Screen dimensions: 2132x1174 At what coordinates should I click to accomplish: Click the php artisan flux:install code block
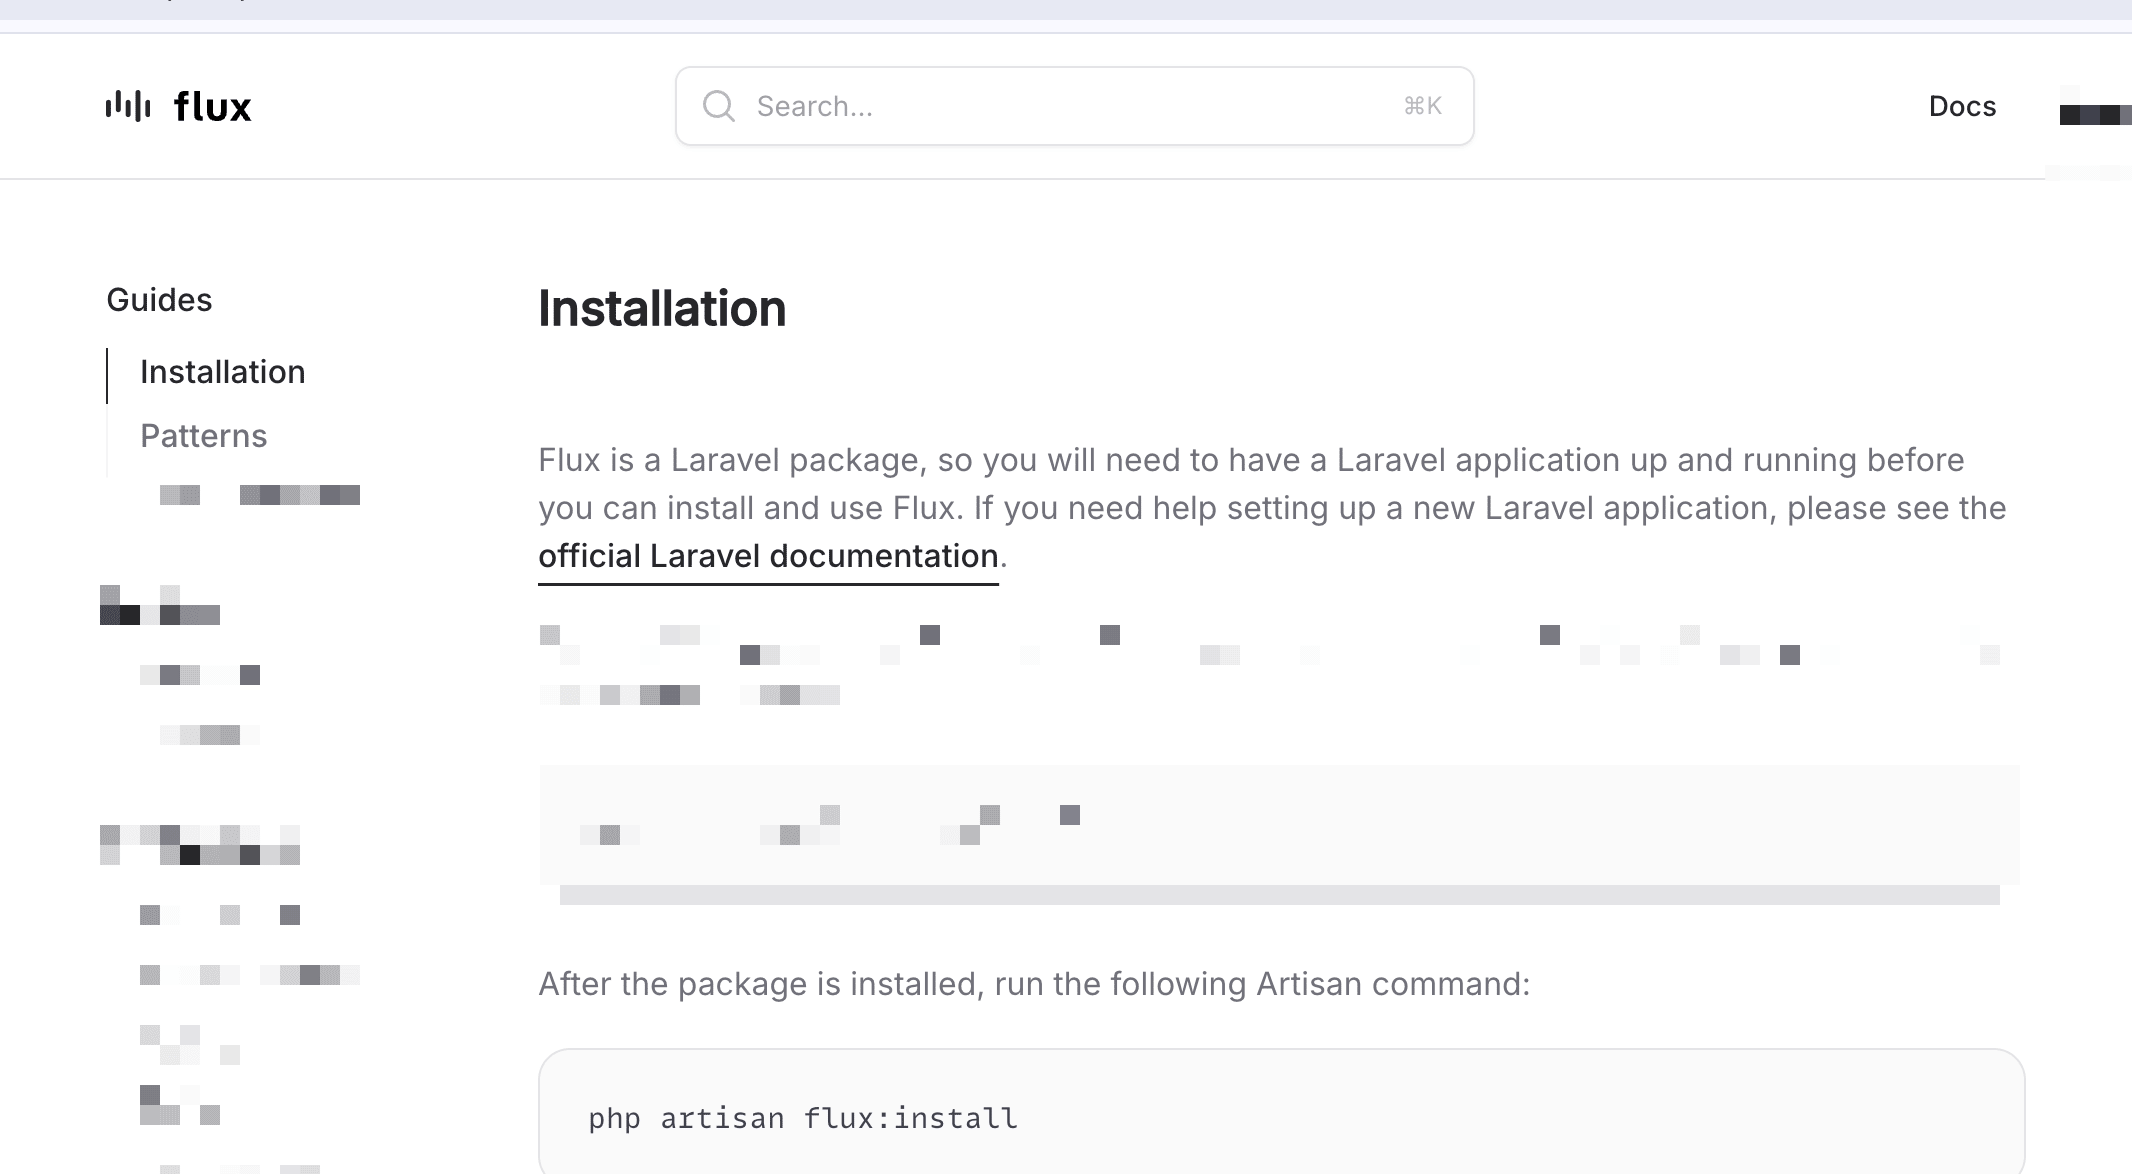(x=1280, y=1118)
